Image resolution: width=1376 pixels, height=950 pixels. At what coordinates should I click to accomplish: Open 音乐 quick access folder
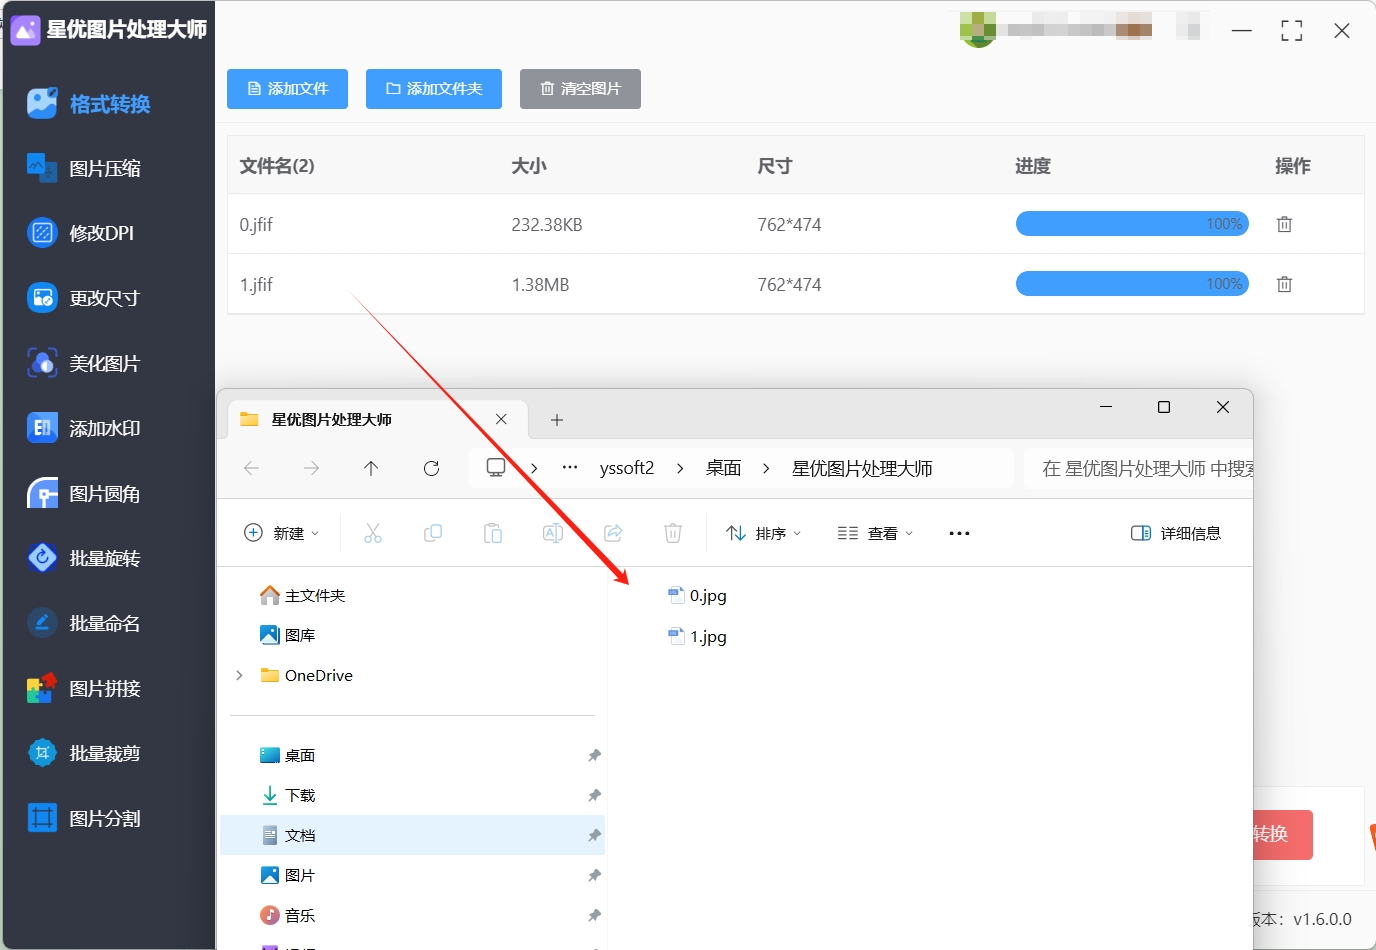[x=288, y=915]
